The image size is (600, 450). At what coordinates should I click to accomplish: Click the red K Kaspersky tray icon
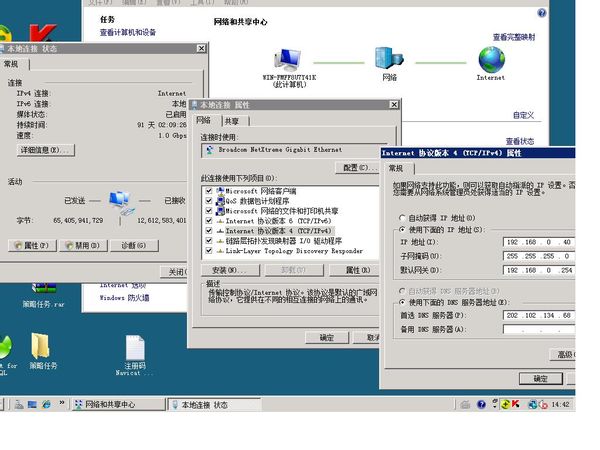tap(515, 404)
